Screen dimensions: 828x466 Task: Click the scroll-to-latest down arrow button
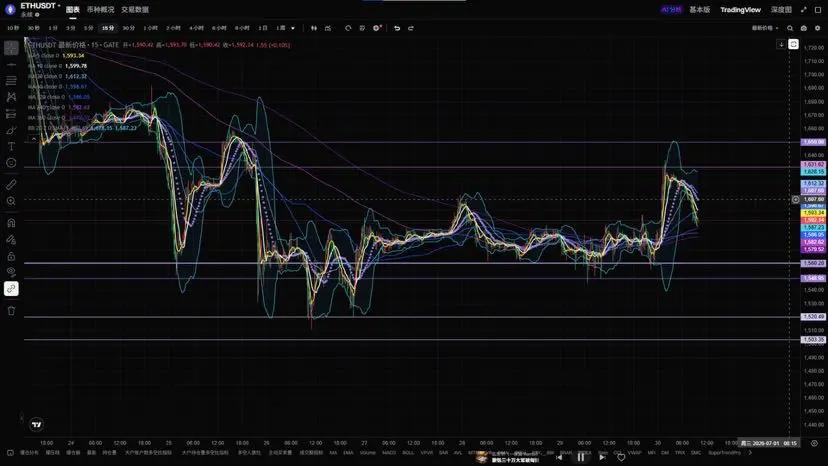point(781,44)
